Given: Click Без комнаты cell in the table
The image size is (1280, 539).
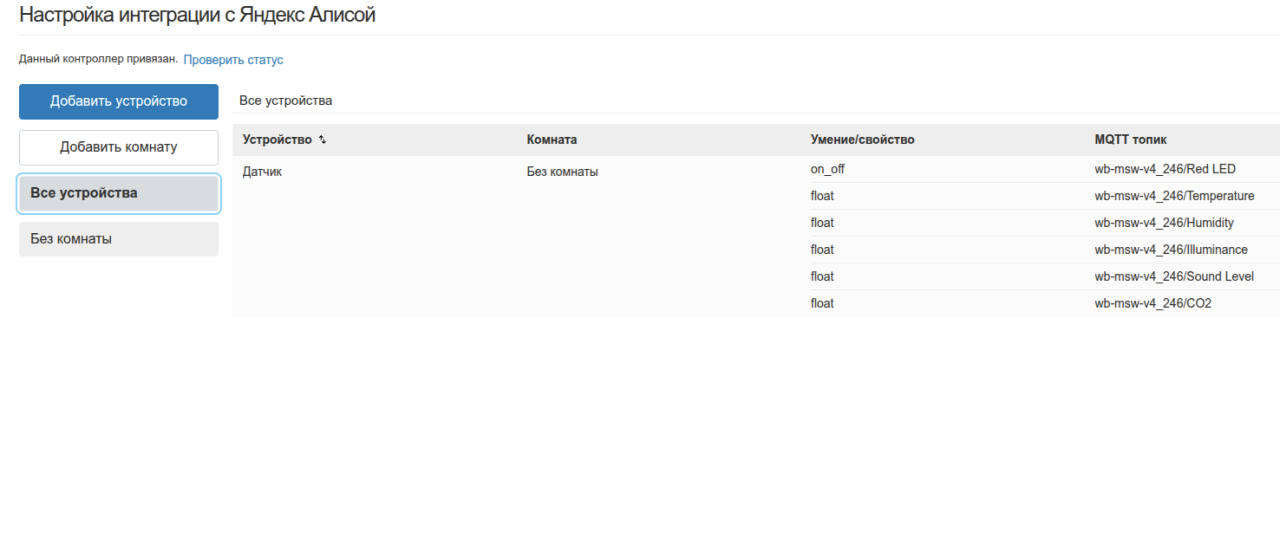Looking at the screenshot, I should tap(562, 172).
